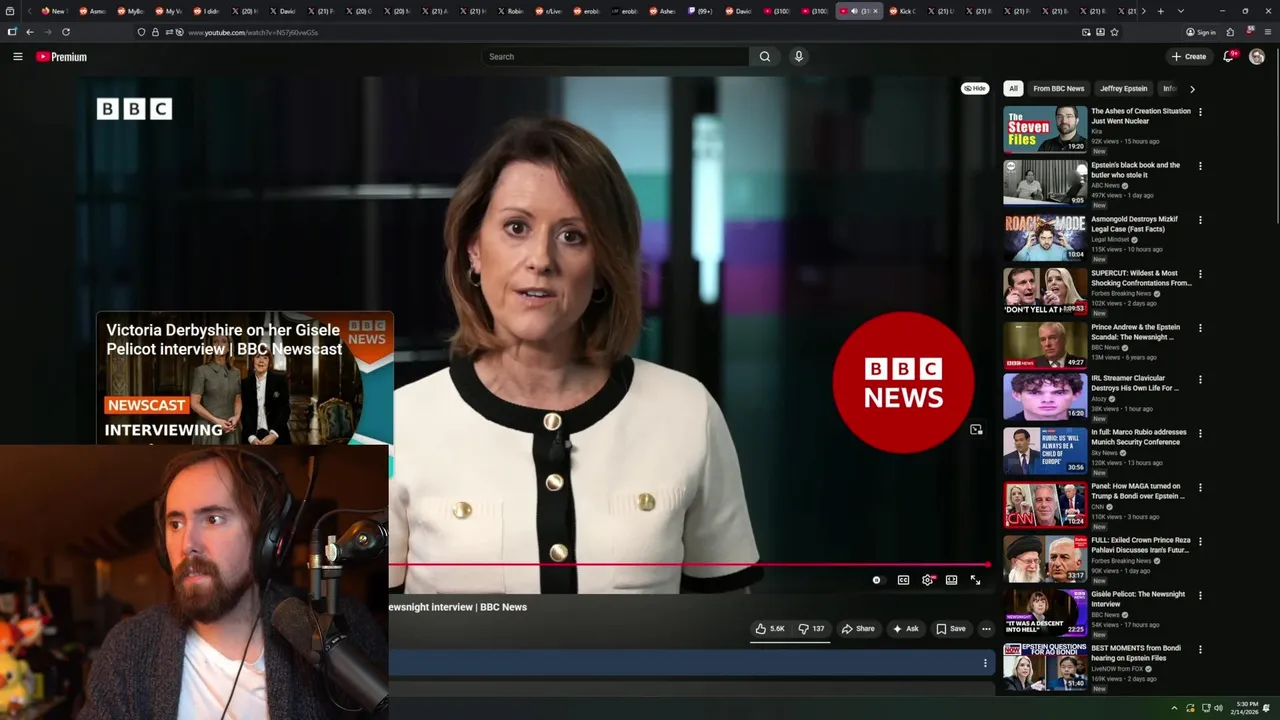
Task: Open menu for Prince Andrew Newsnight video
Action: click(1200, 328)
